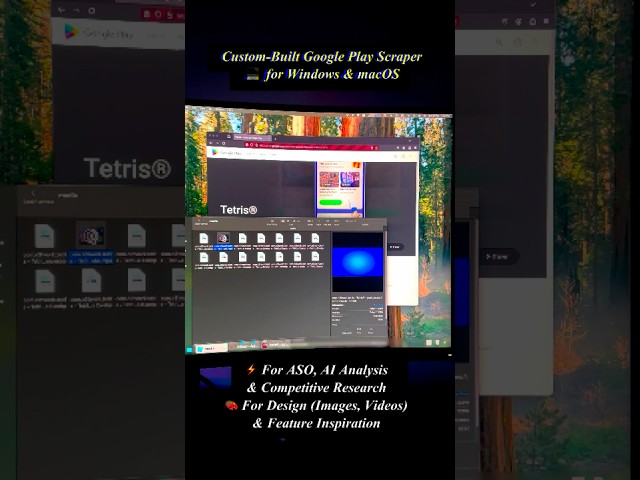
Task: Click the Trailer button in the center browser window
Action: (x=396, y=247)
